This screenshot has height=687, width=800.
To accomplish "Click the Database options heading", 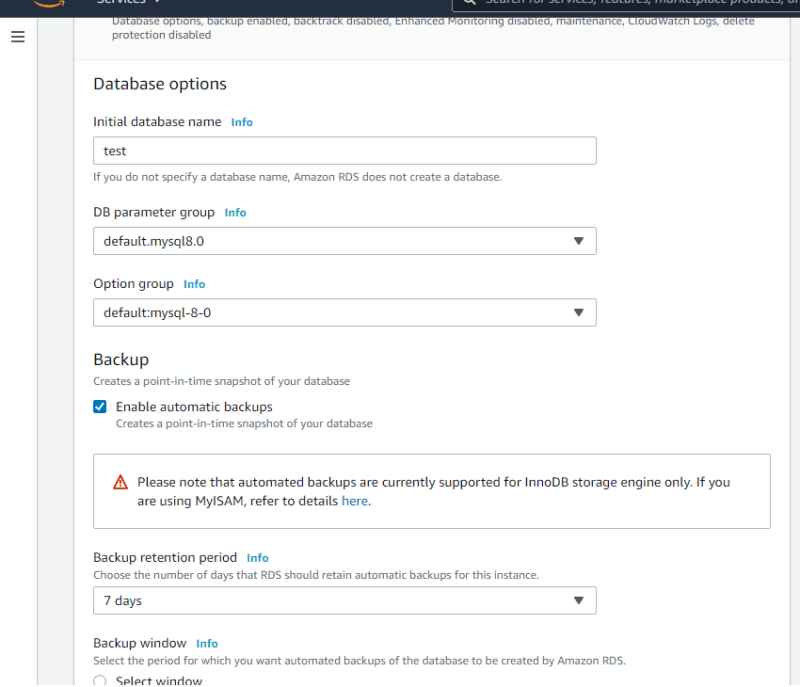I will click(160, 84).
